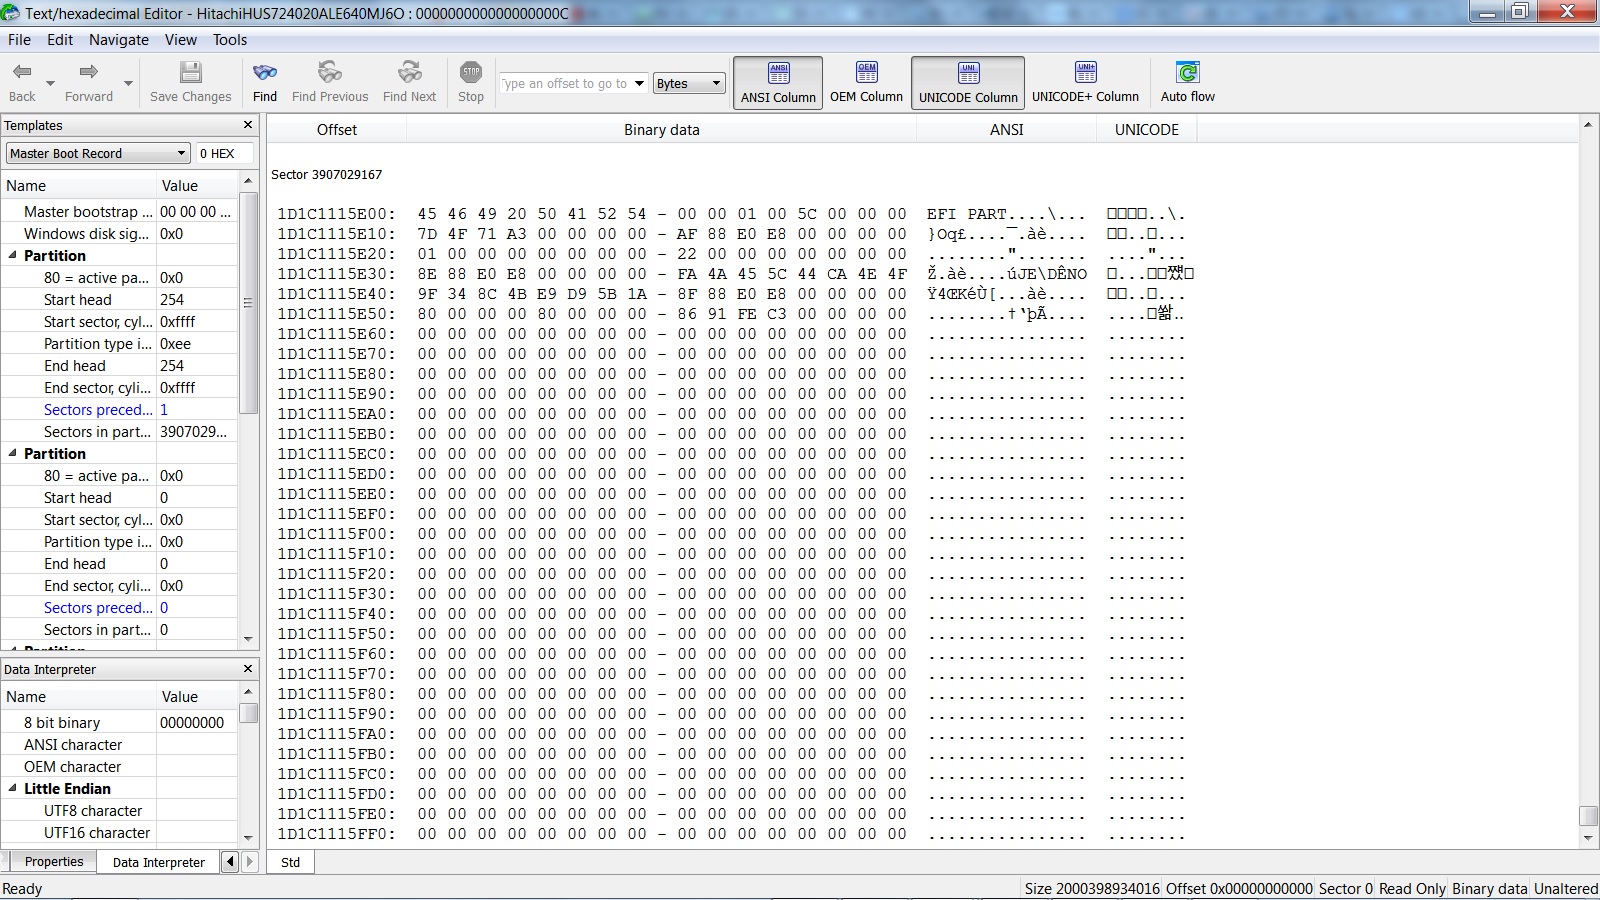Select the UTF16 character row
This screenshot has width=1600, height=900.
119,832
